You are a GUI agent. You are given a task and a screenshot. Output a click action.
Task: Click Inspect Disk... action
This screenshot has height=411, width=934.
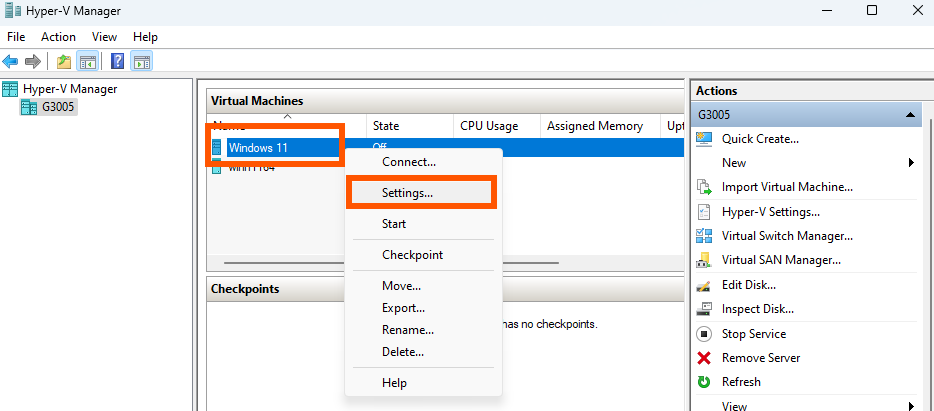click(x=758, y=309)
